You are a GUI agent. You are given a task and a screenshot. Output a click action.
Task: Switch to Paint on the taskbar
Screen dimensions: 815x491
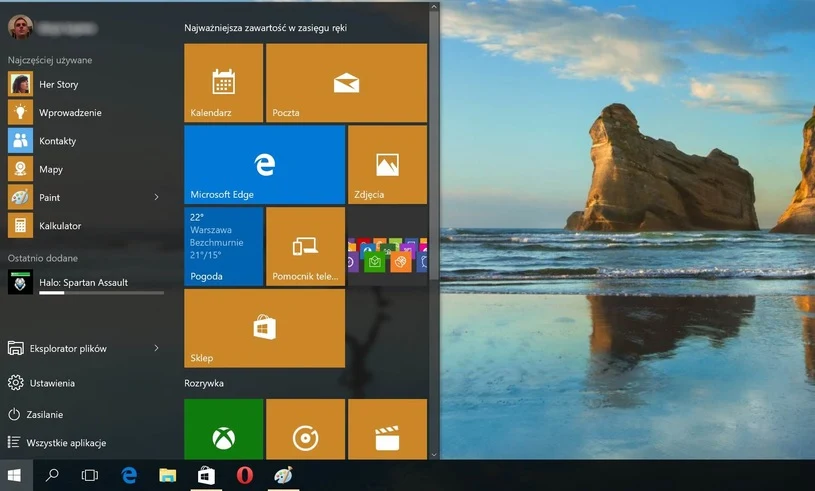tap(283, 475)
